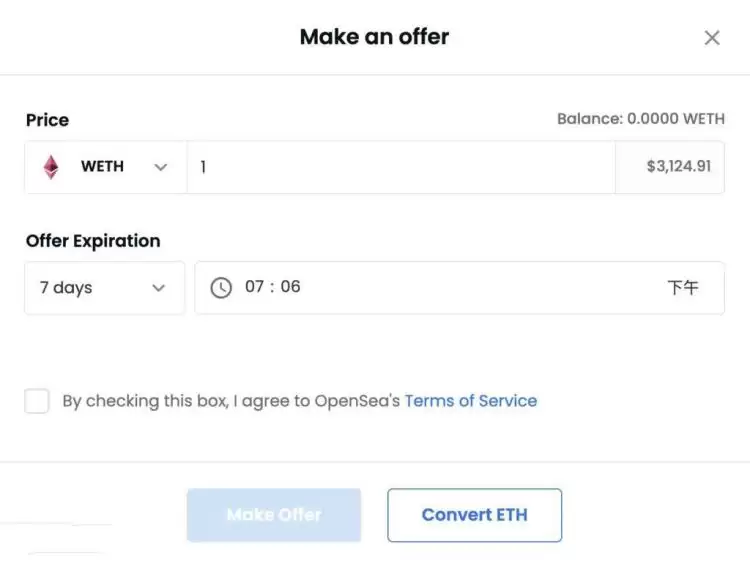Expand the WETH currency dropdown arrow
The height and width of the screenshot is (566, 750).
pos(160,167)
